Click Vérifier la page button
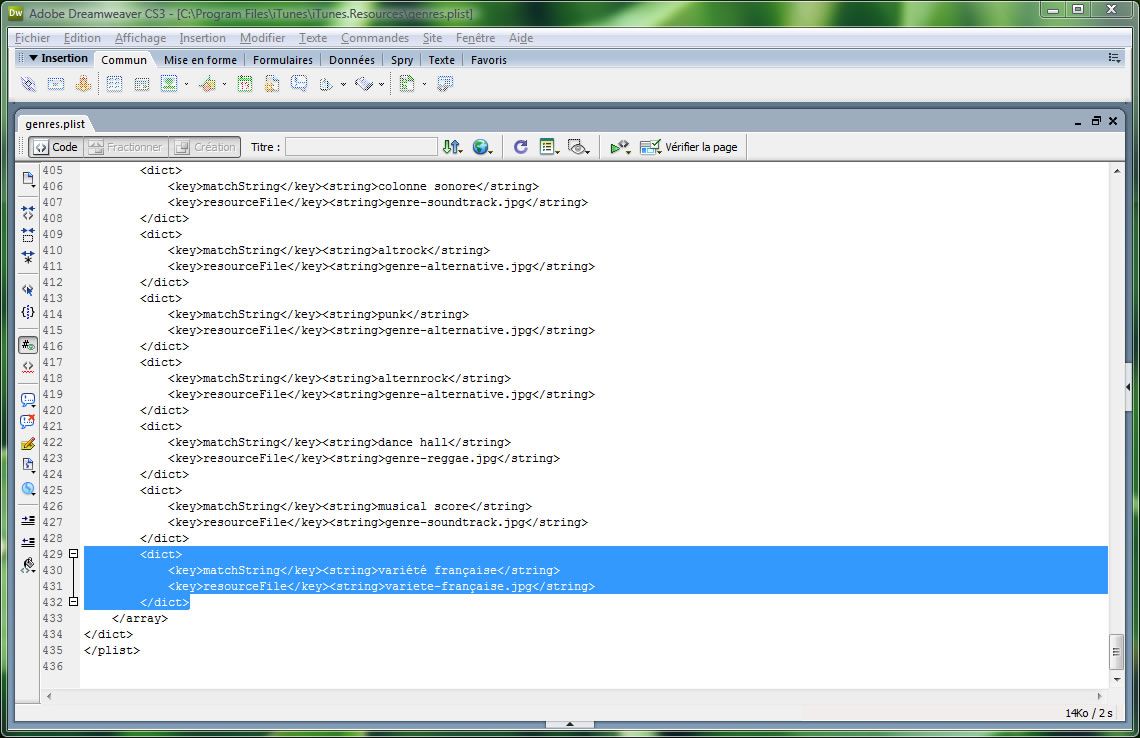The image size is (1140, 738). pos(689,147)
